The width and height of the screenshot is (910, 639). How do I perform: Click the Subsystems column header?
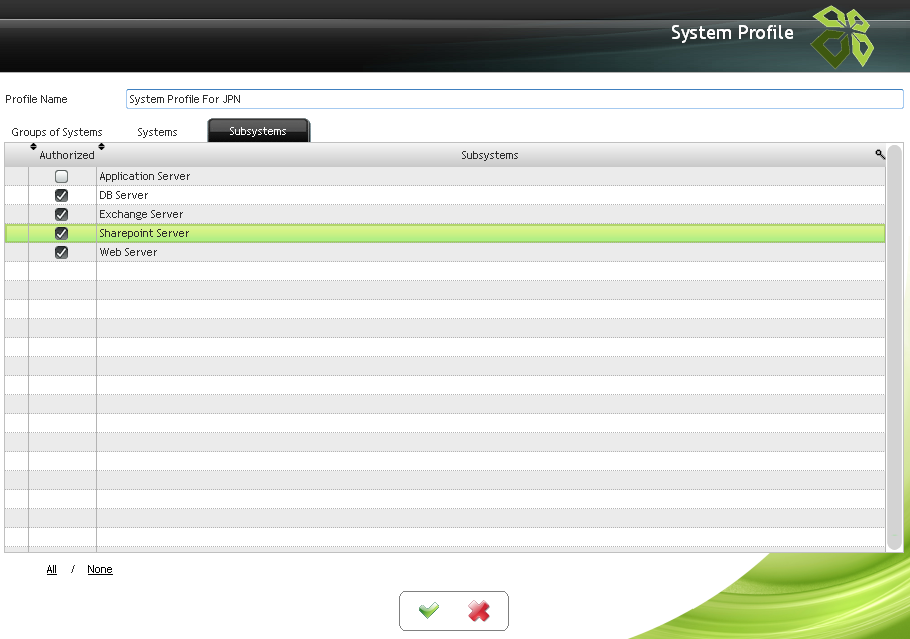coord(489,155)
